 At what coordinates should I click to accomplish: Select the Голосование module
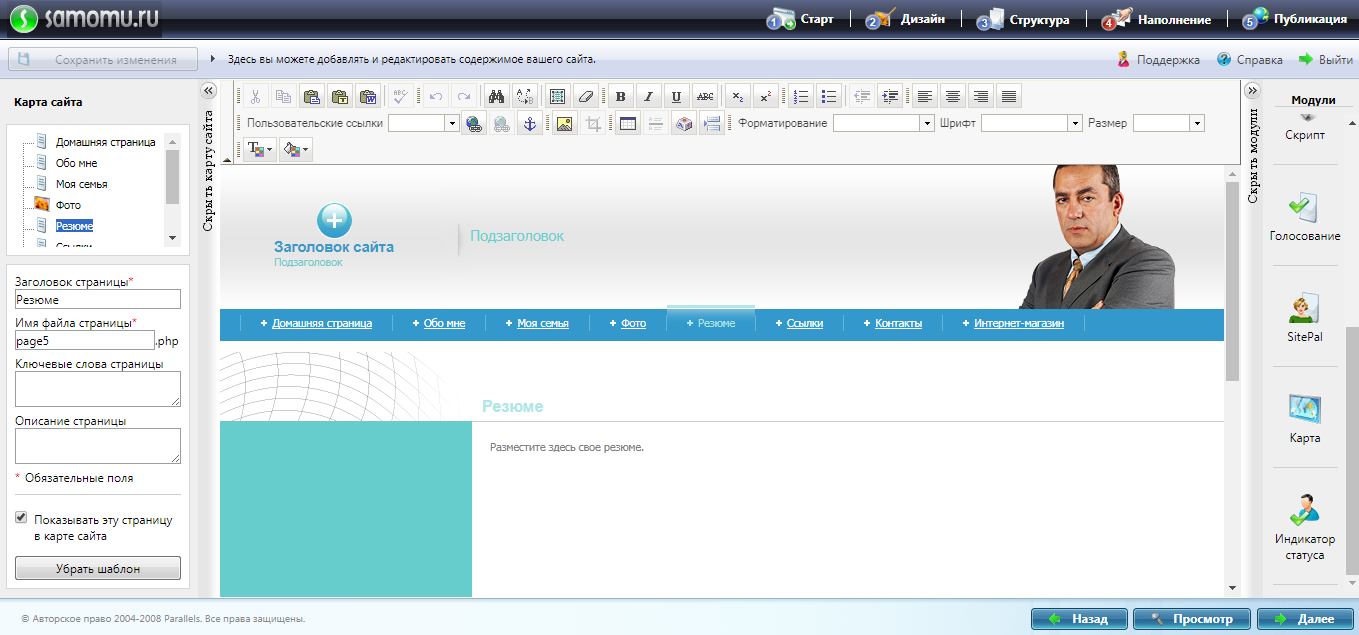[1305, 217]
